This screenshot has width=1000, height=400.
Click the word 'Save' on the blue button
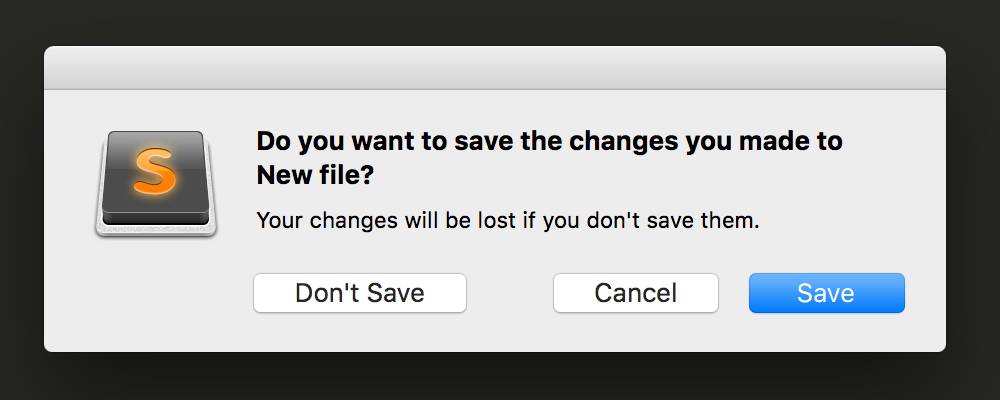826,293
